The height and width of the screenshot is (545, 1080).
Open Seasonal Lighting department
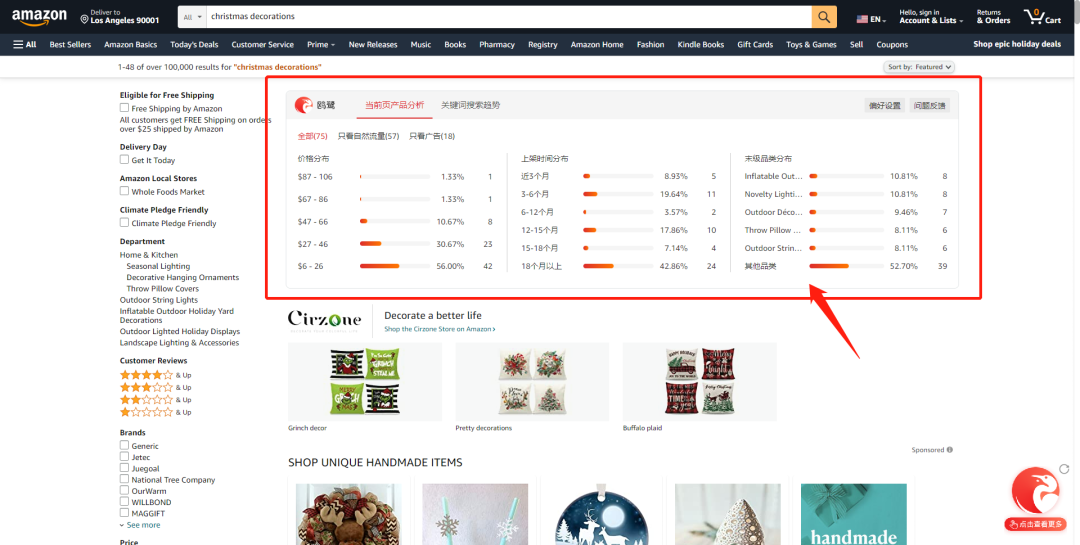(158, 266)
